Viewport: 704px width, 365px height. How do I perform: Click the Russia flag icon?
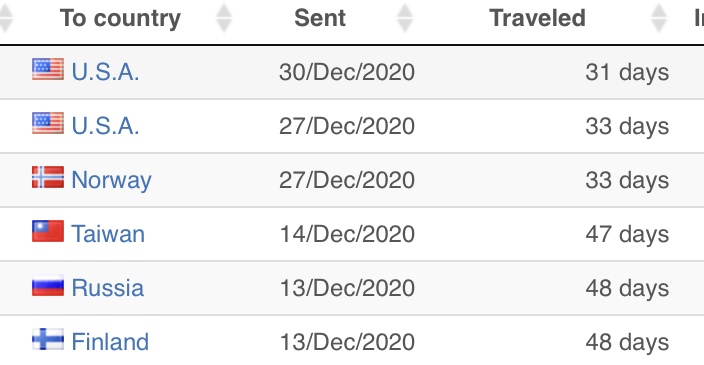(48, 286)
